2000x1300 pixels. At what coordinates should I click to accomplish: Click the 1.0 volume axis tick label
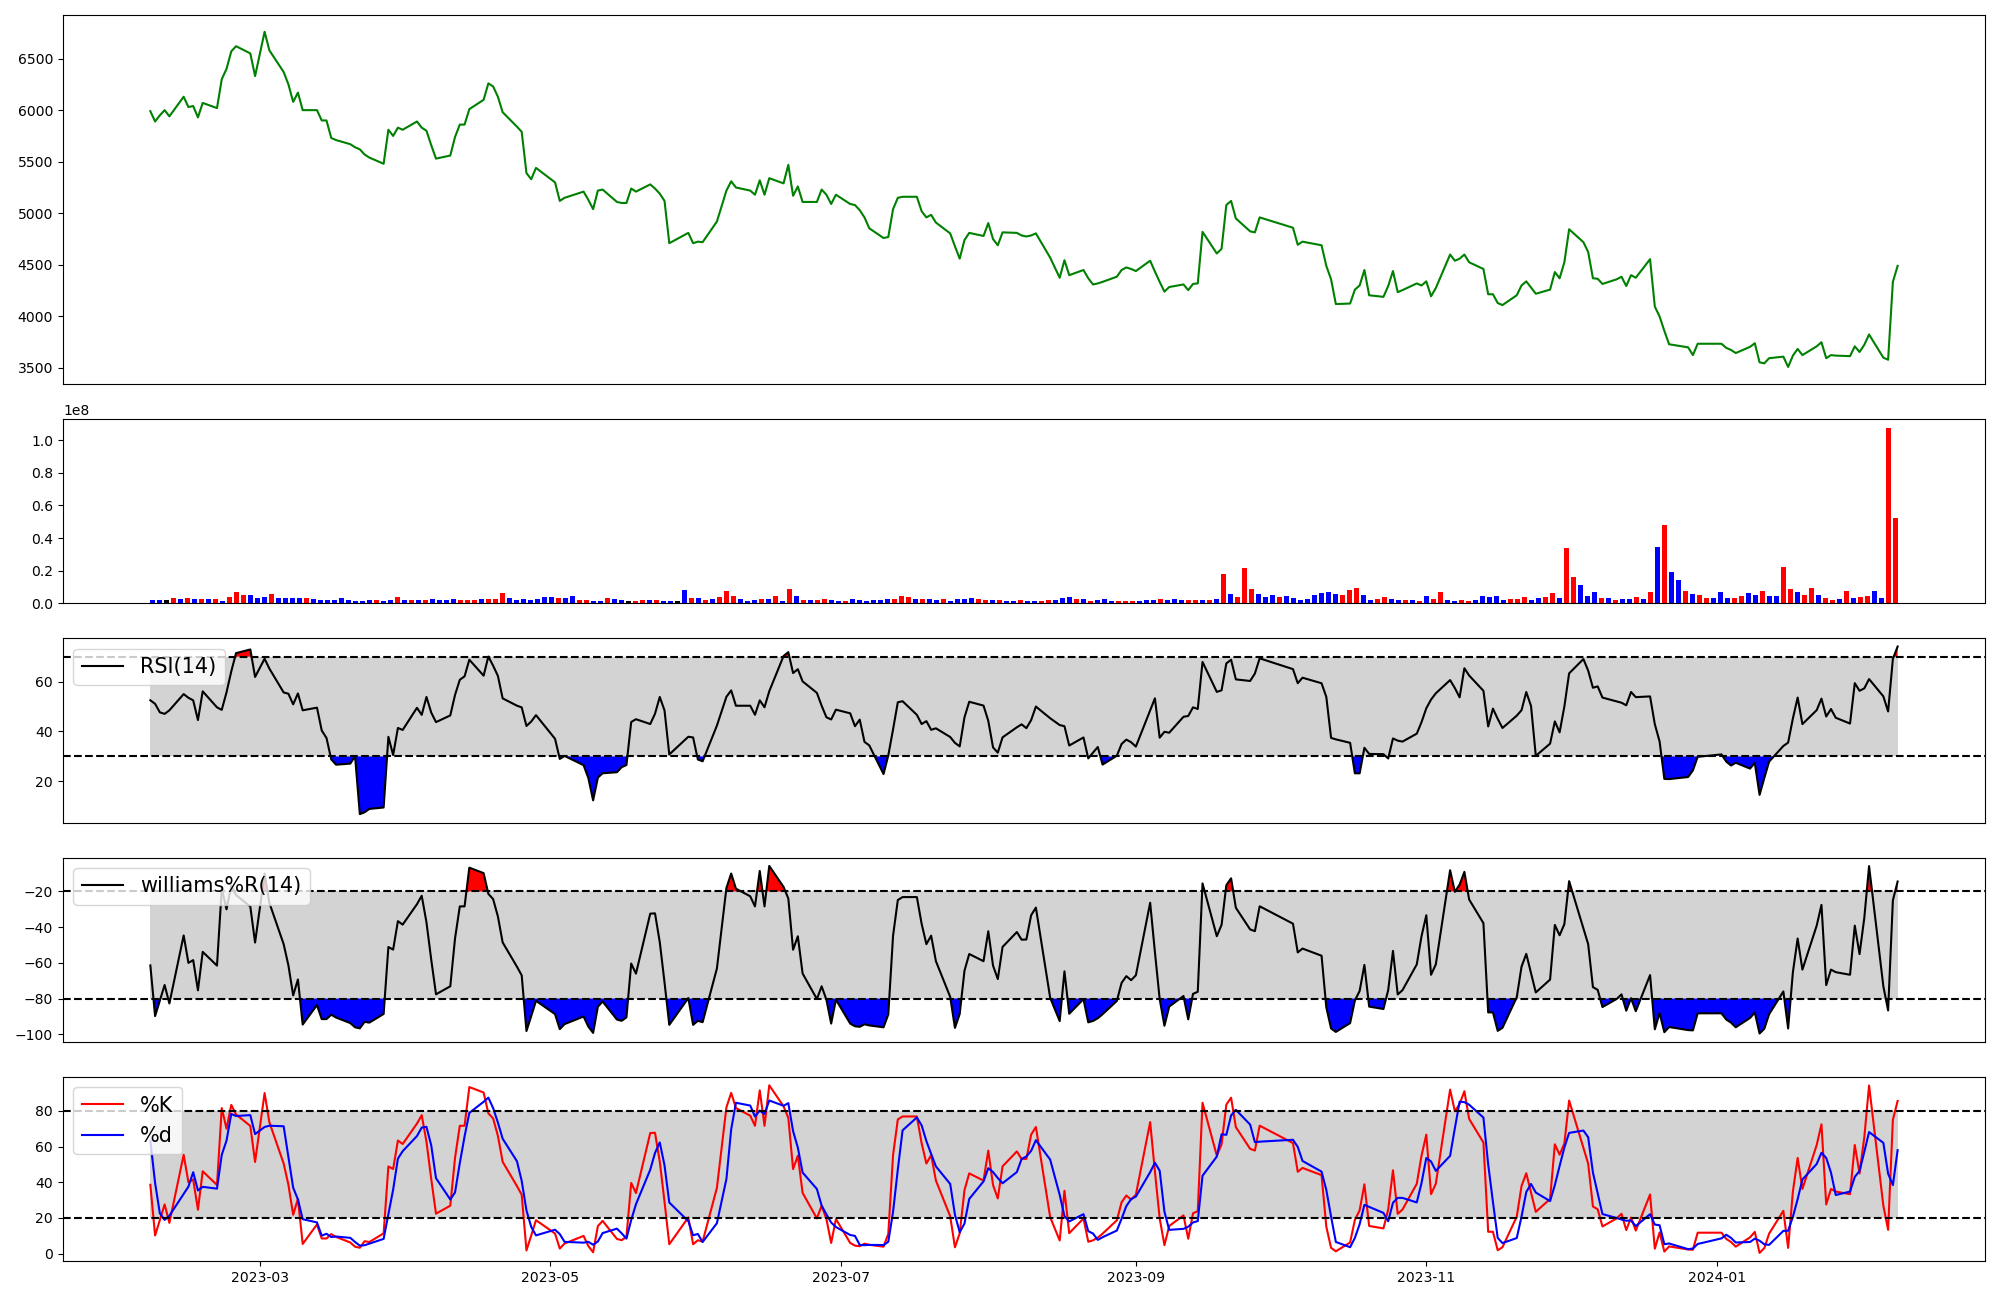[x=42, y=441]
